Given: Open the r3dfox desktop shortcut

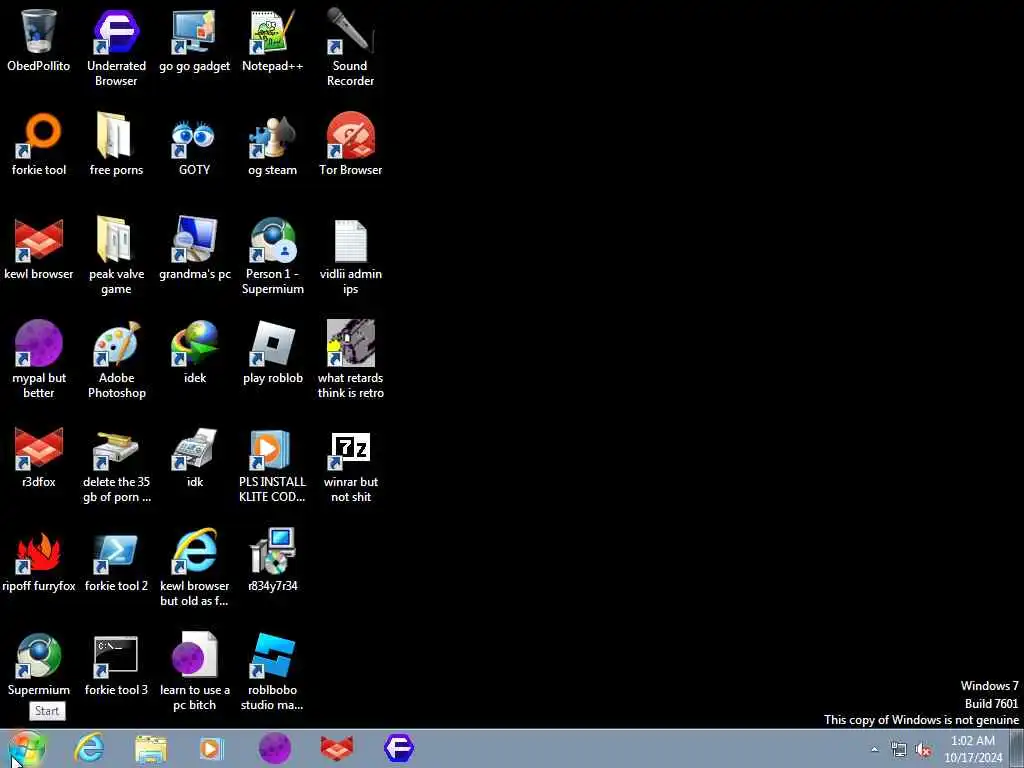Looking at the screenshot, I should (x=39, y=456).
